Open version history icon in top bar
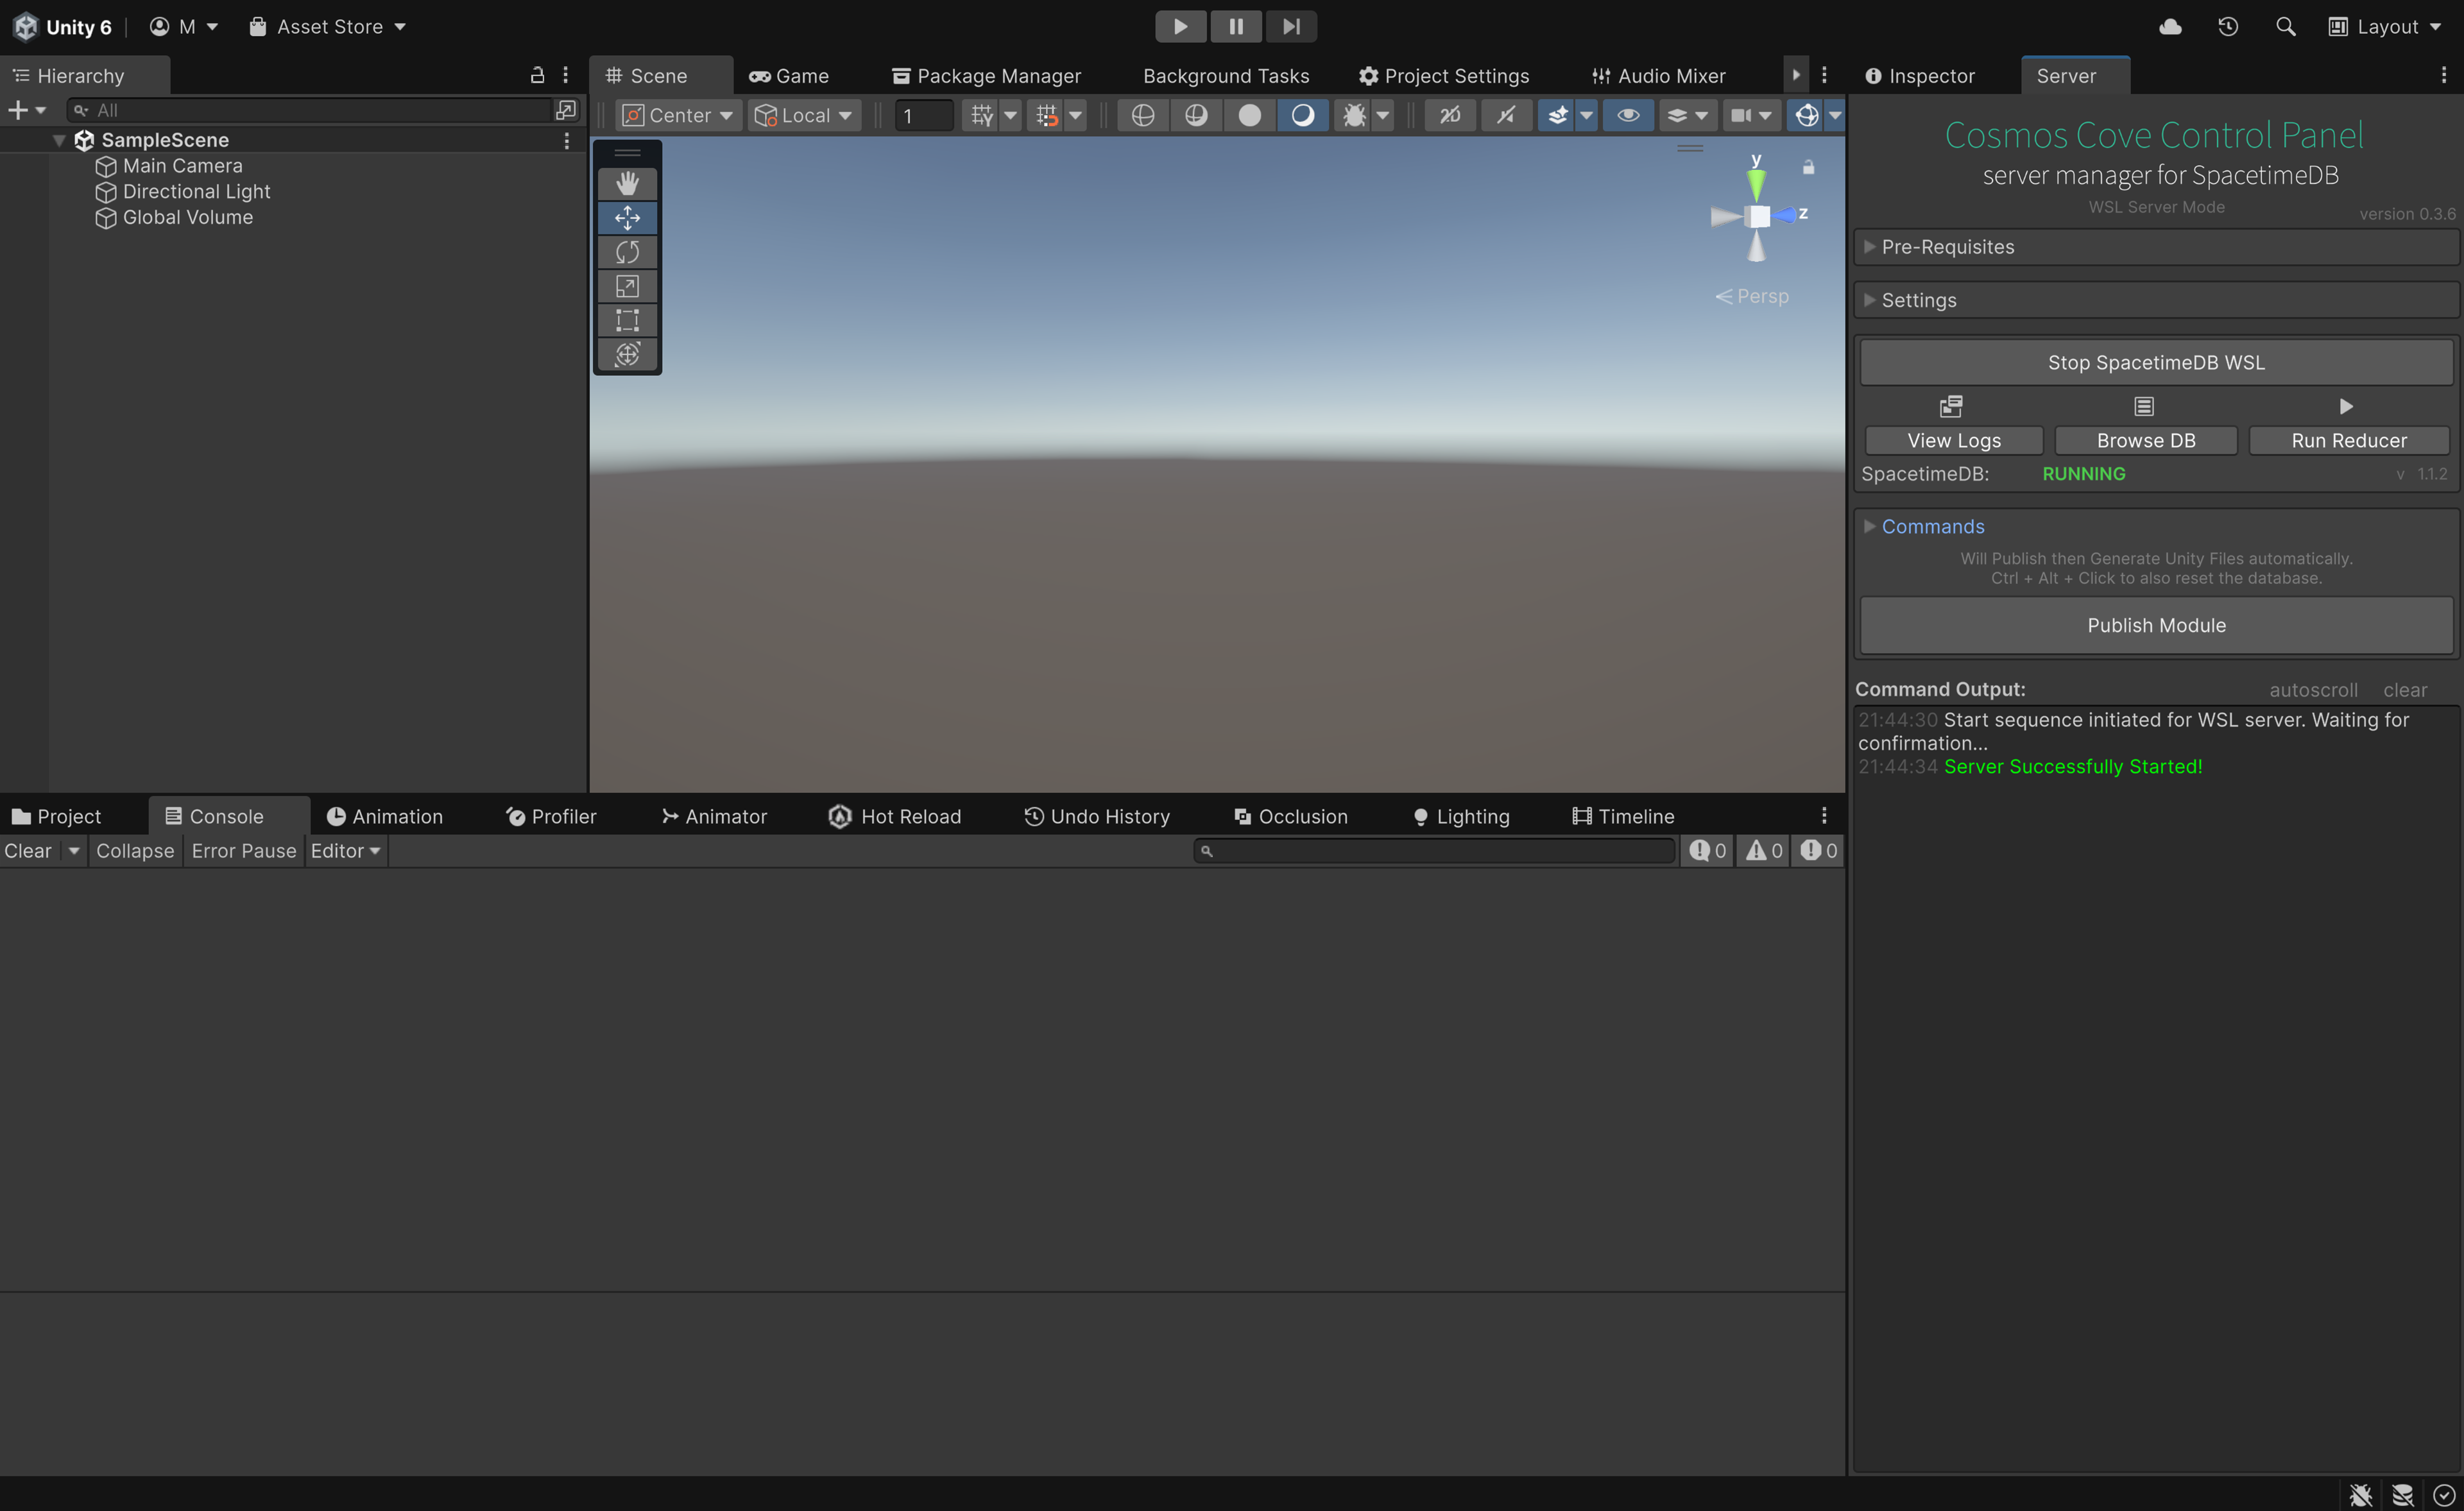This screenshot has width=2464, height=1511. (2227, 26)
